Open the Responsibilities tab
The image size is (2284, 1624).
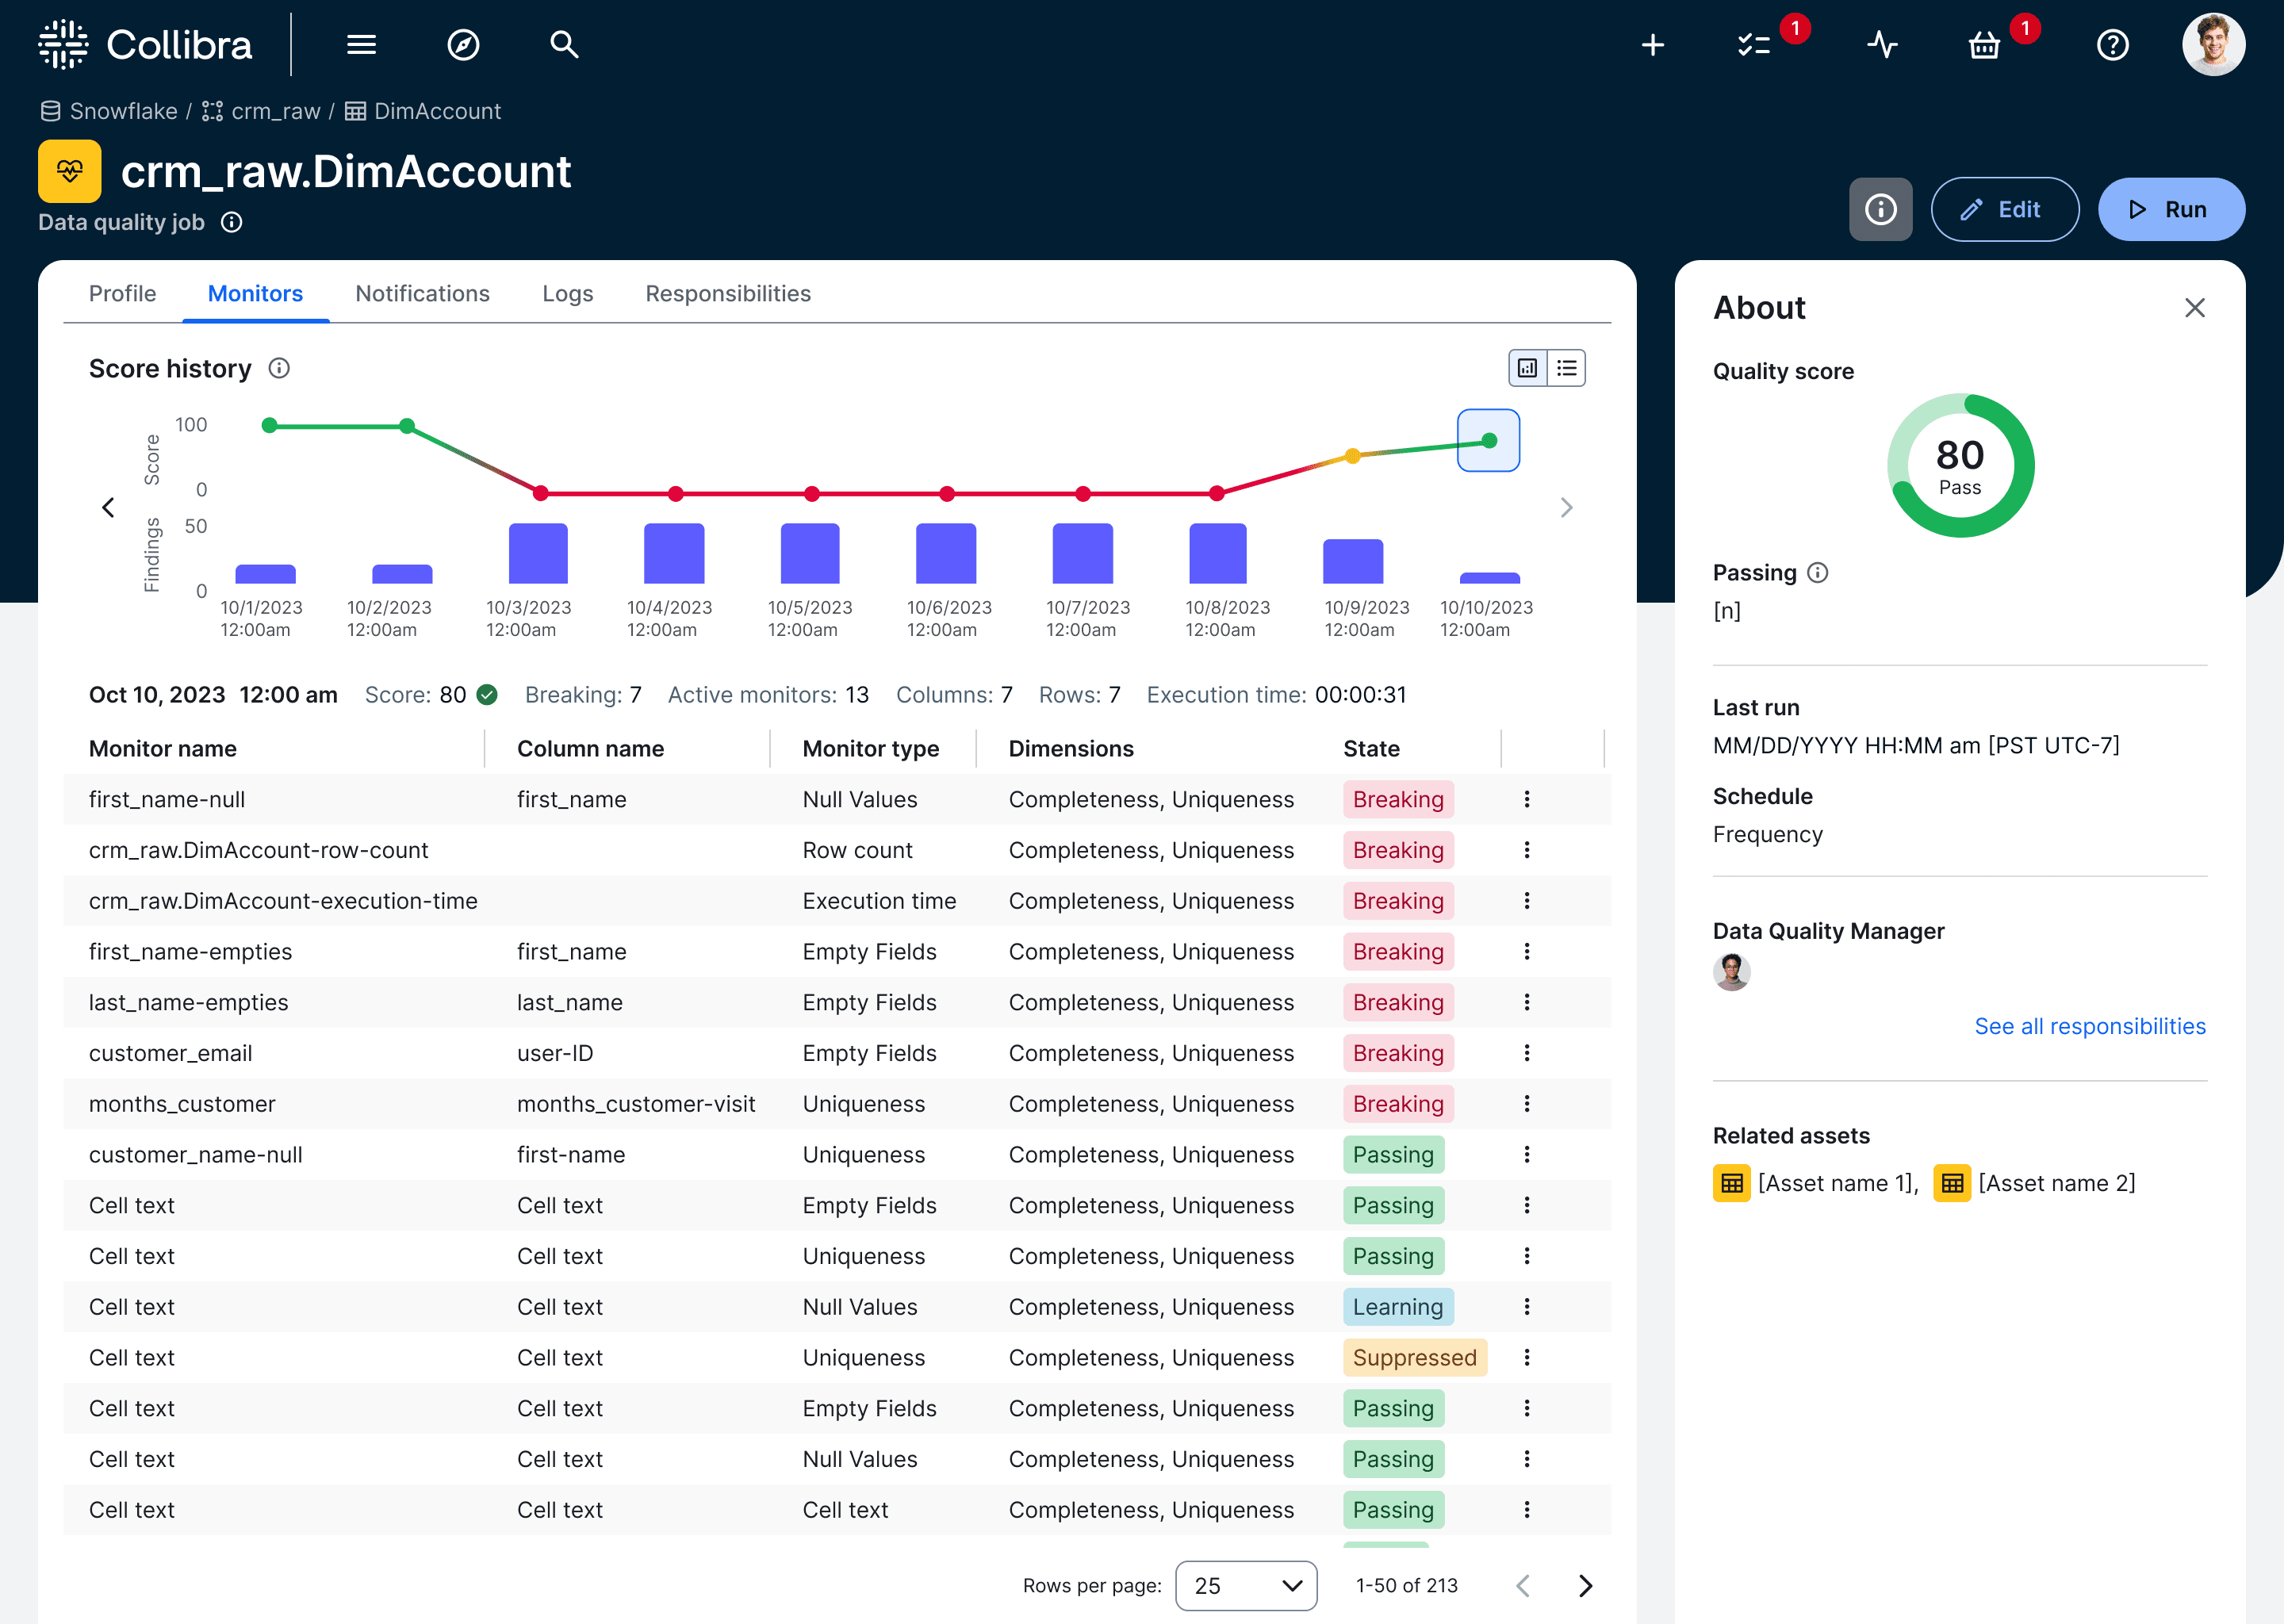click(727, 293)
